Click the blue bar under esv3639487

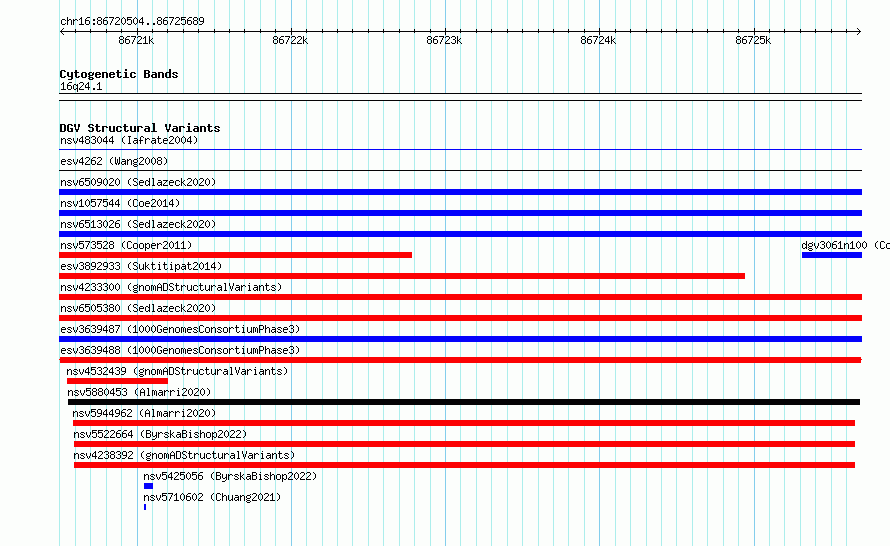click(x=460, y=339)
